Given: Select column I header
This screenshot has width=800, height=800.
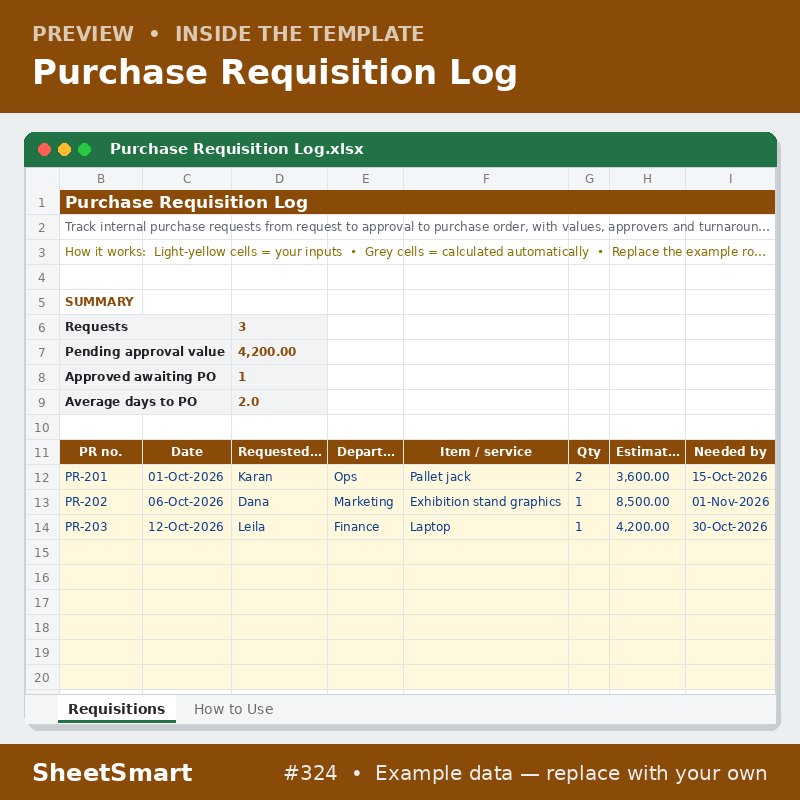Looking at the screenshot, I should (x=730, y=179).
